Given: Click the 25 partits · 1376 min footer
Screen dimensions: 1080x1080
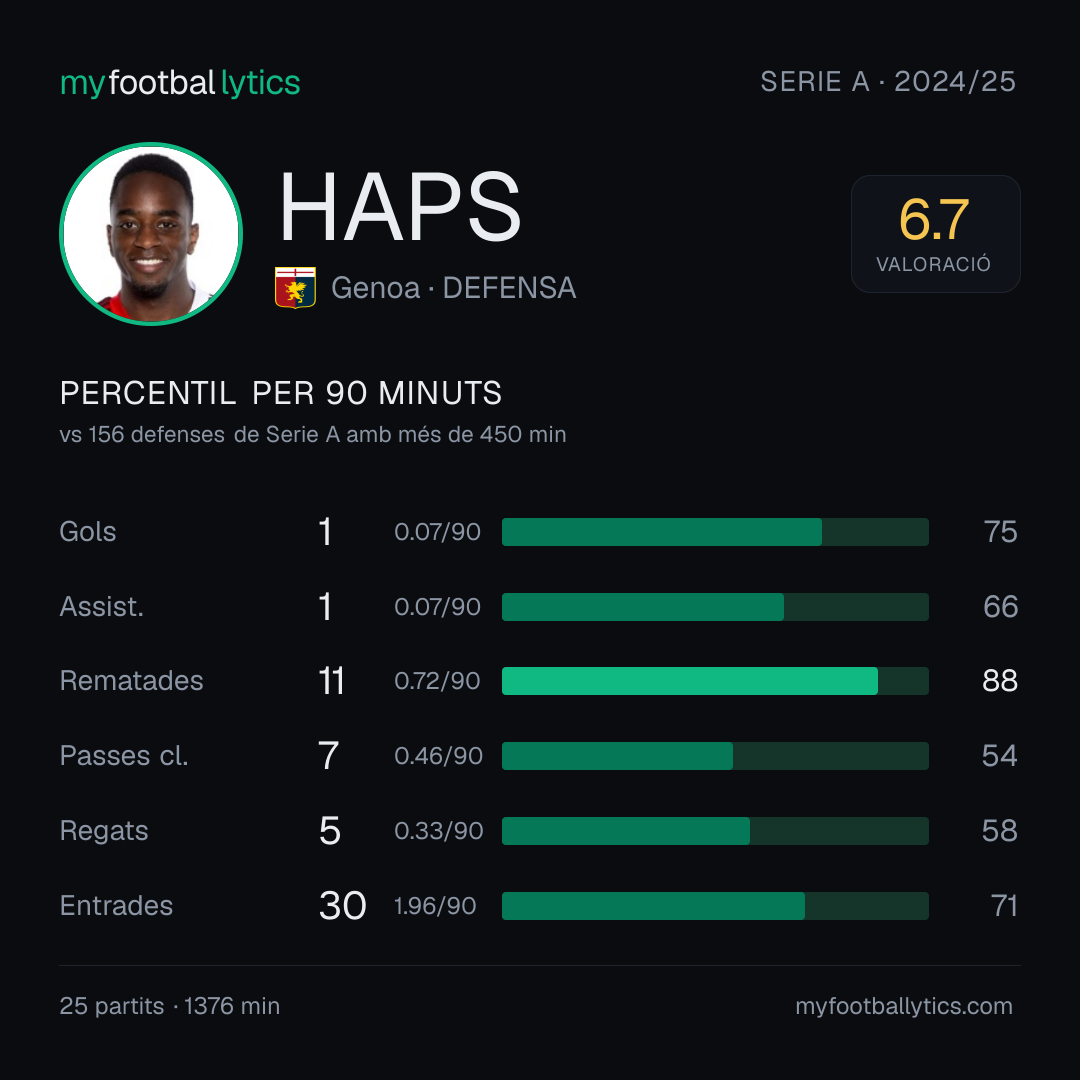Looking at the screenshot, I should 169,1006.
